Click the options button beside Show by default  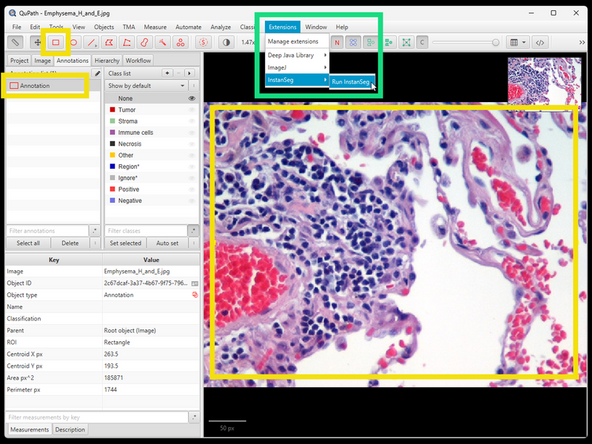[193, 86]
